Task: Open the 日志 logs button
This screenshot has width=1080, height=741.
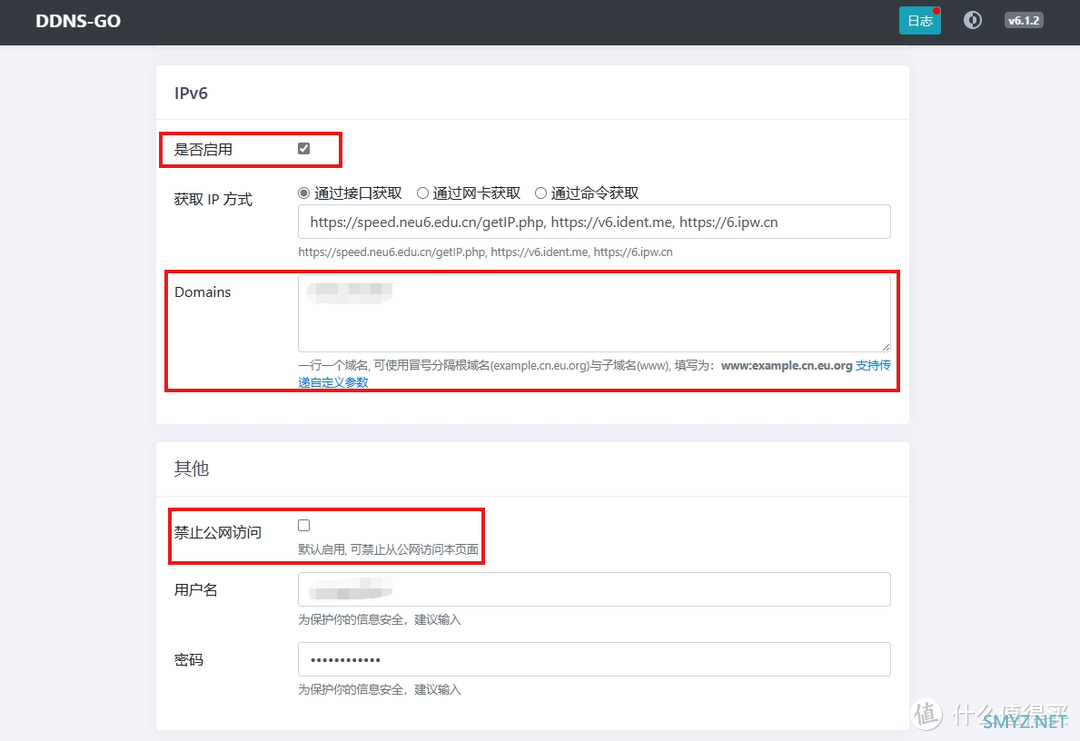Action: [x=919, y=20]
